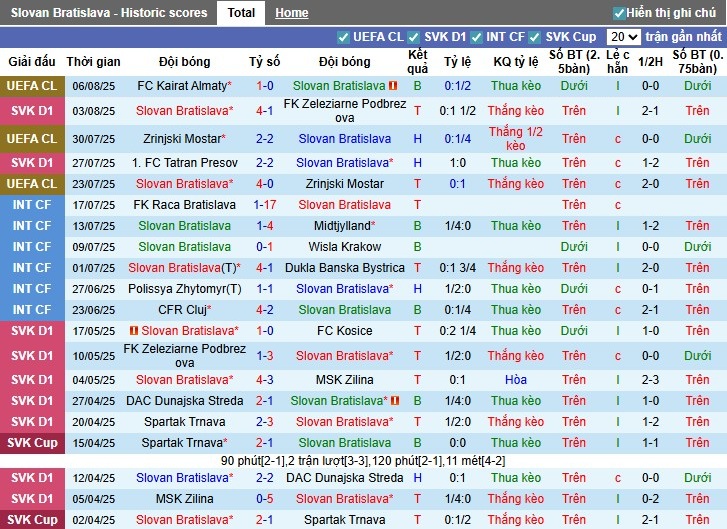Open the 20 recent matches dropdown
The image size is (727, 529).
(624, 37)
